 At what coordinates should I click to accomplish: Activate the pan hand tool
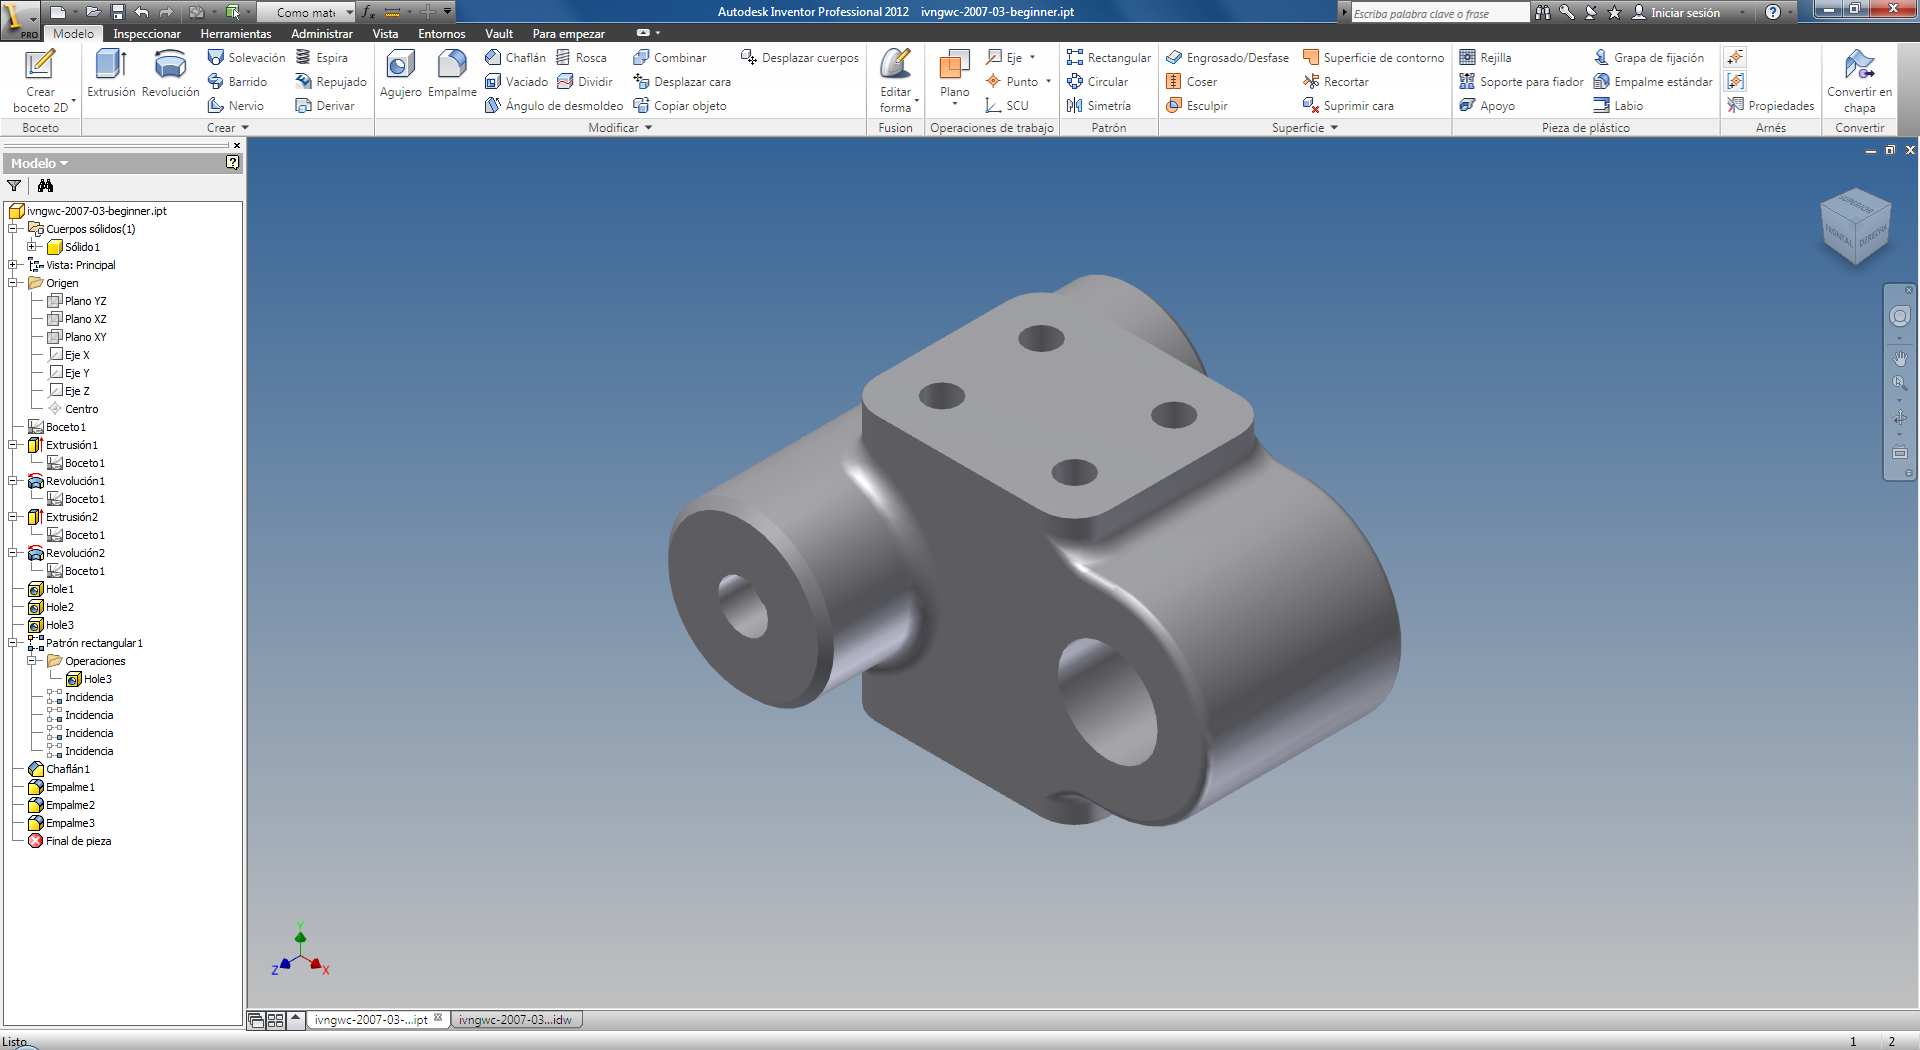(1900, 358)
